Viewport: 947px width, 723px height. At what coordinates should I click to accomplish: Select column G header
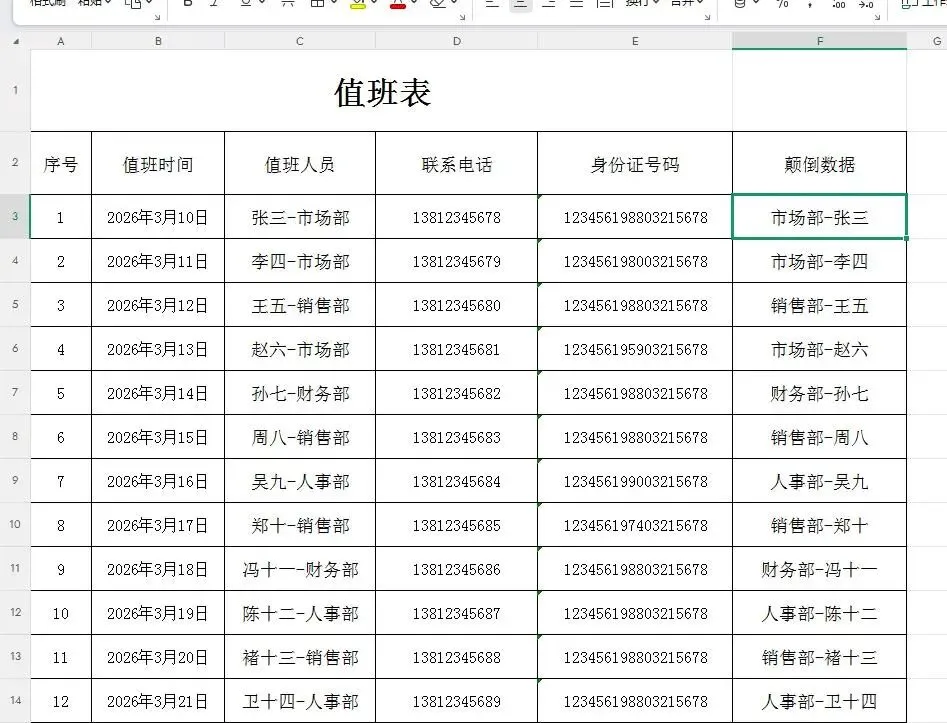927,41
